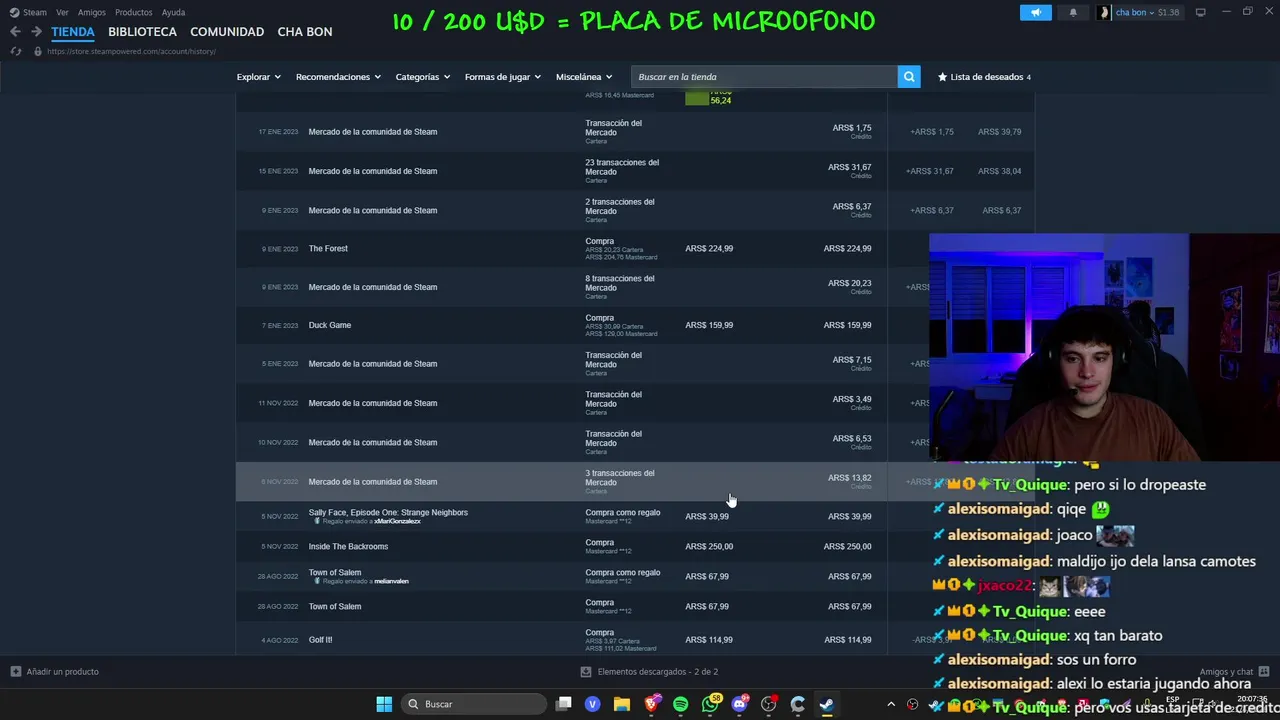
Task: Open the Ver menu
Action: (62, 12)
